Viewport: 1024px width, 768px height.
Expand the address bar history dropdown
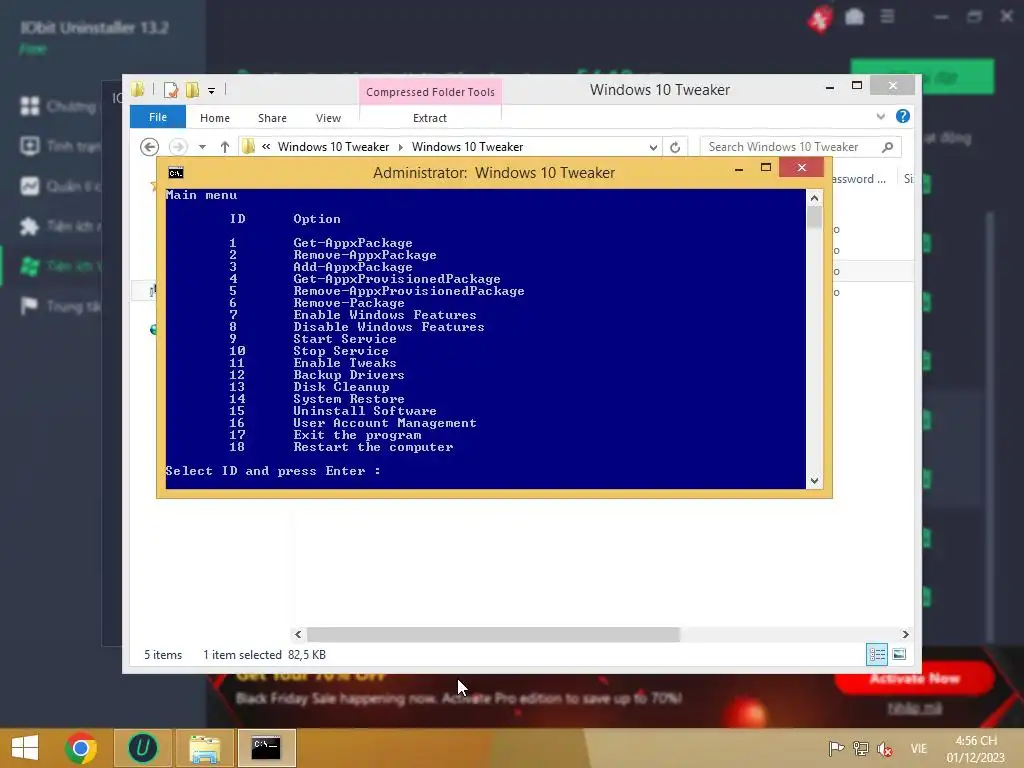tap(653, 147)
